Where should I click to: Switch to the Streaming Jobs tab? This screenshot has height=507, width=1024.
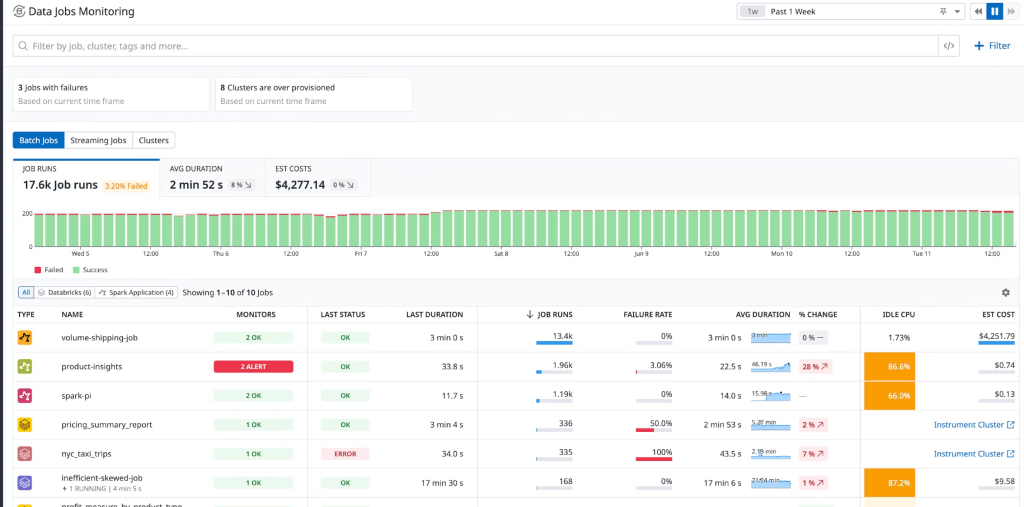click(x=98, y=140)
